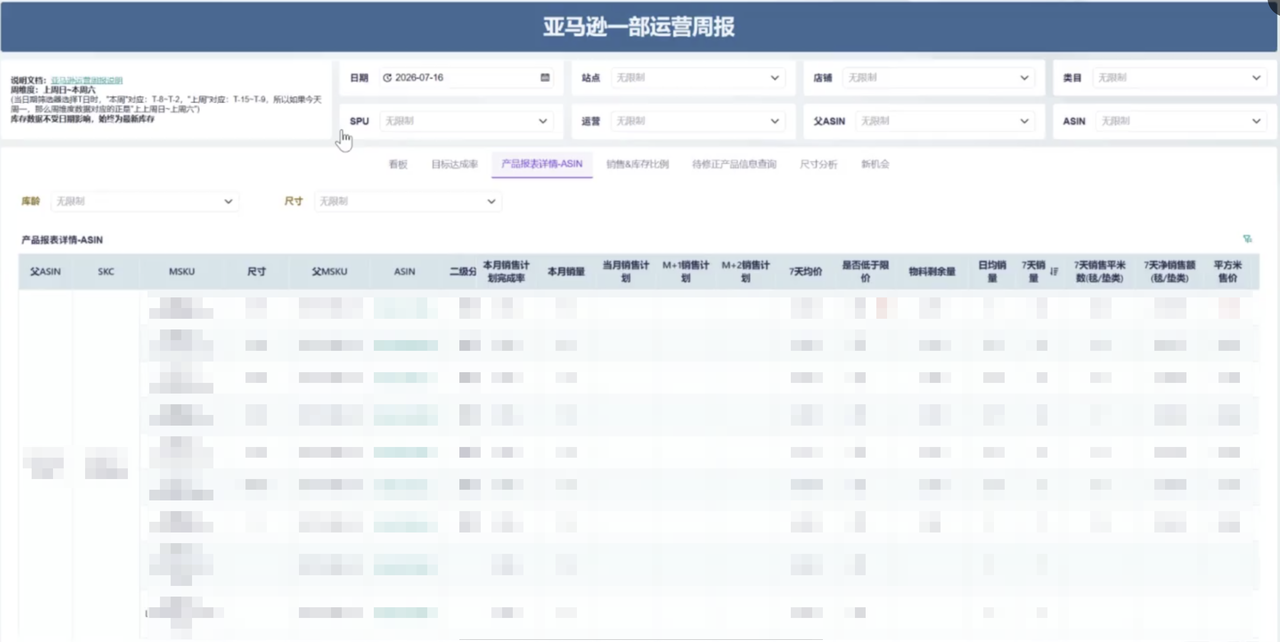
Task: Switch to the 目标达成率 tab
Action: [x=454, y=164]
